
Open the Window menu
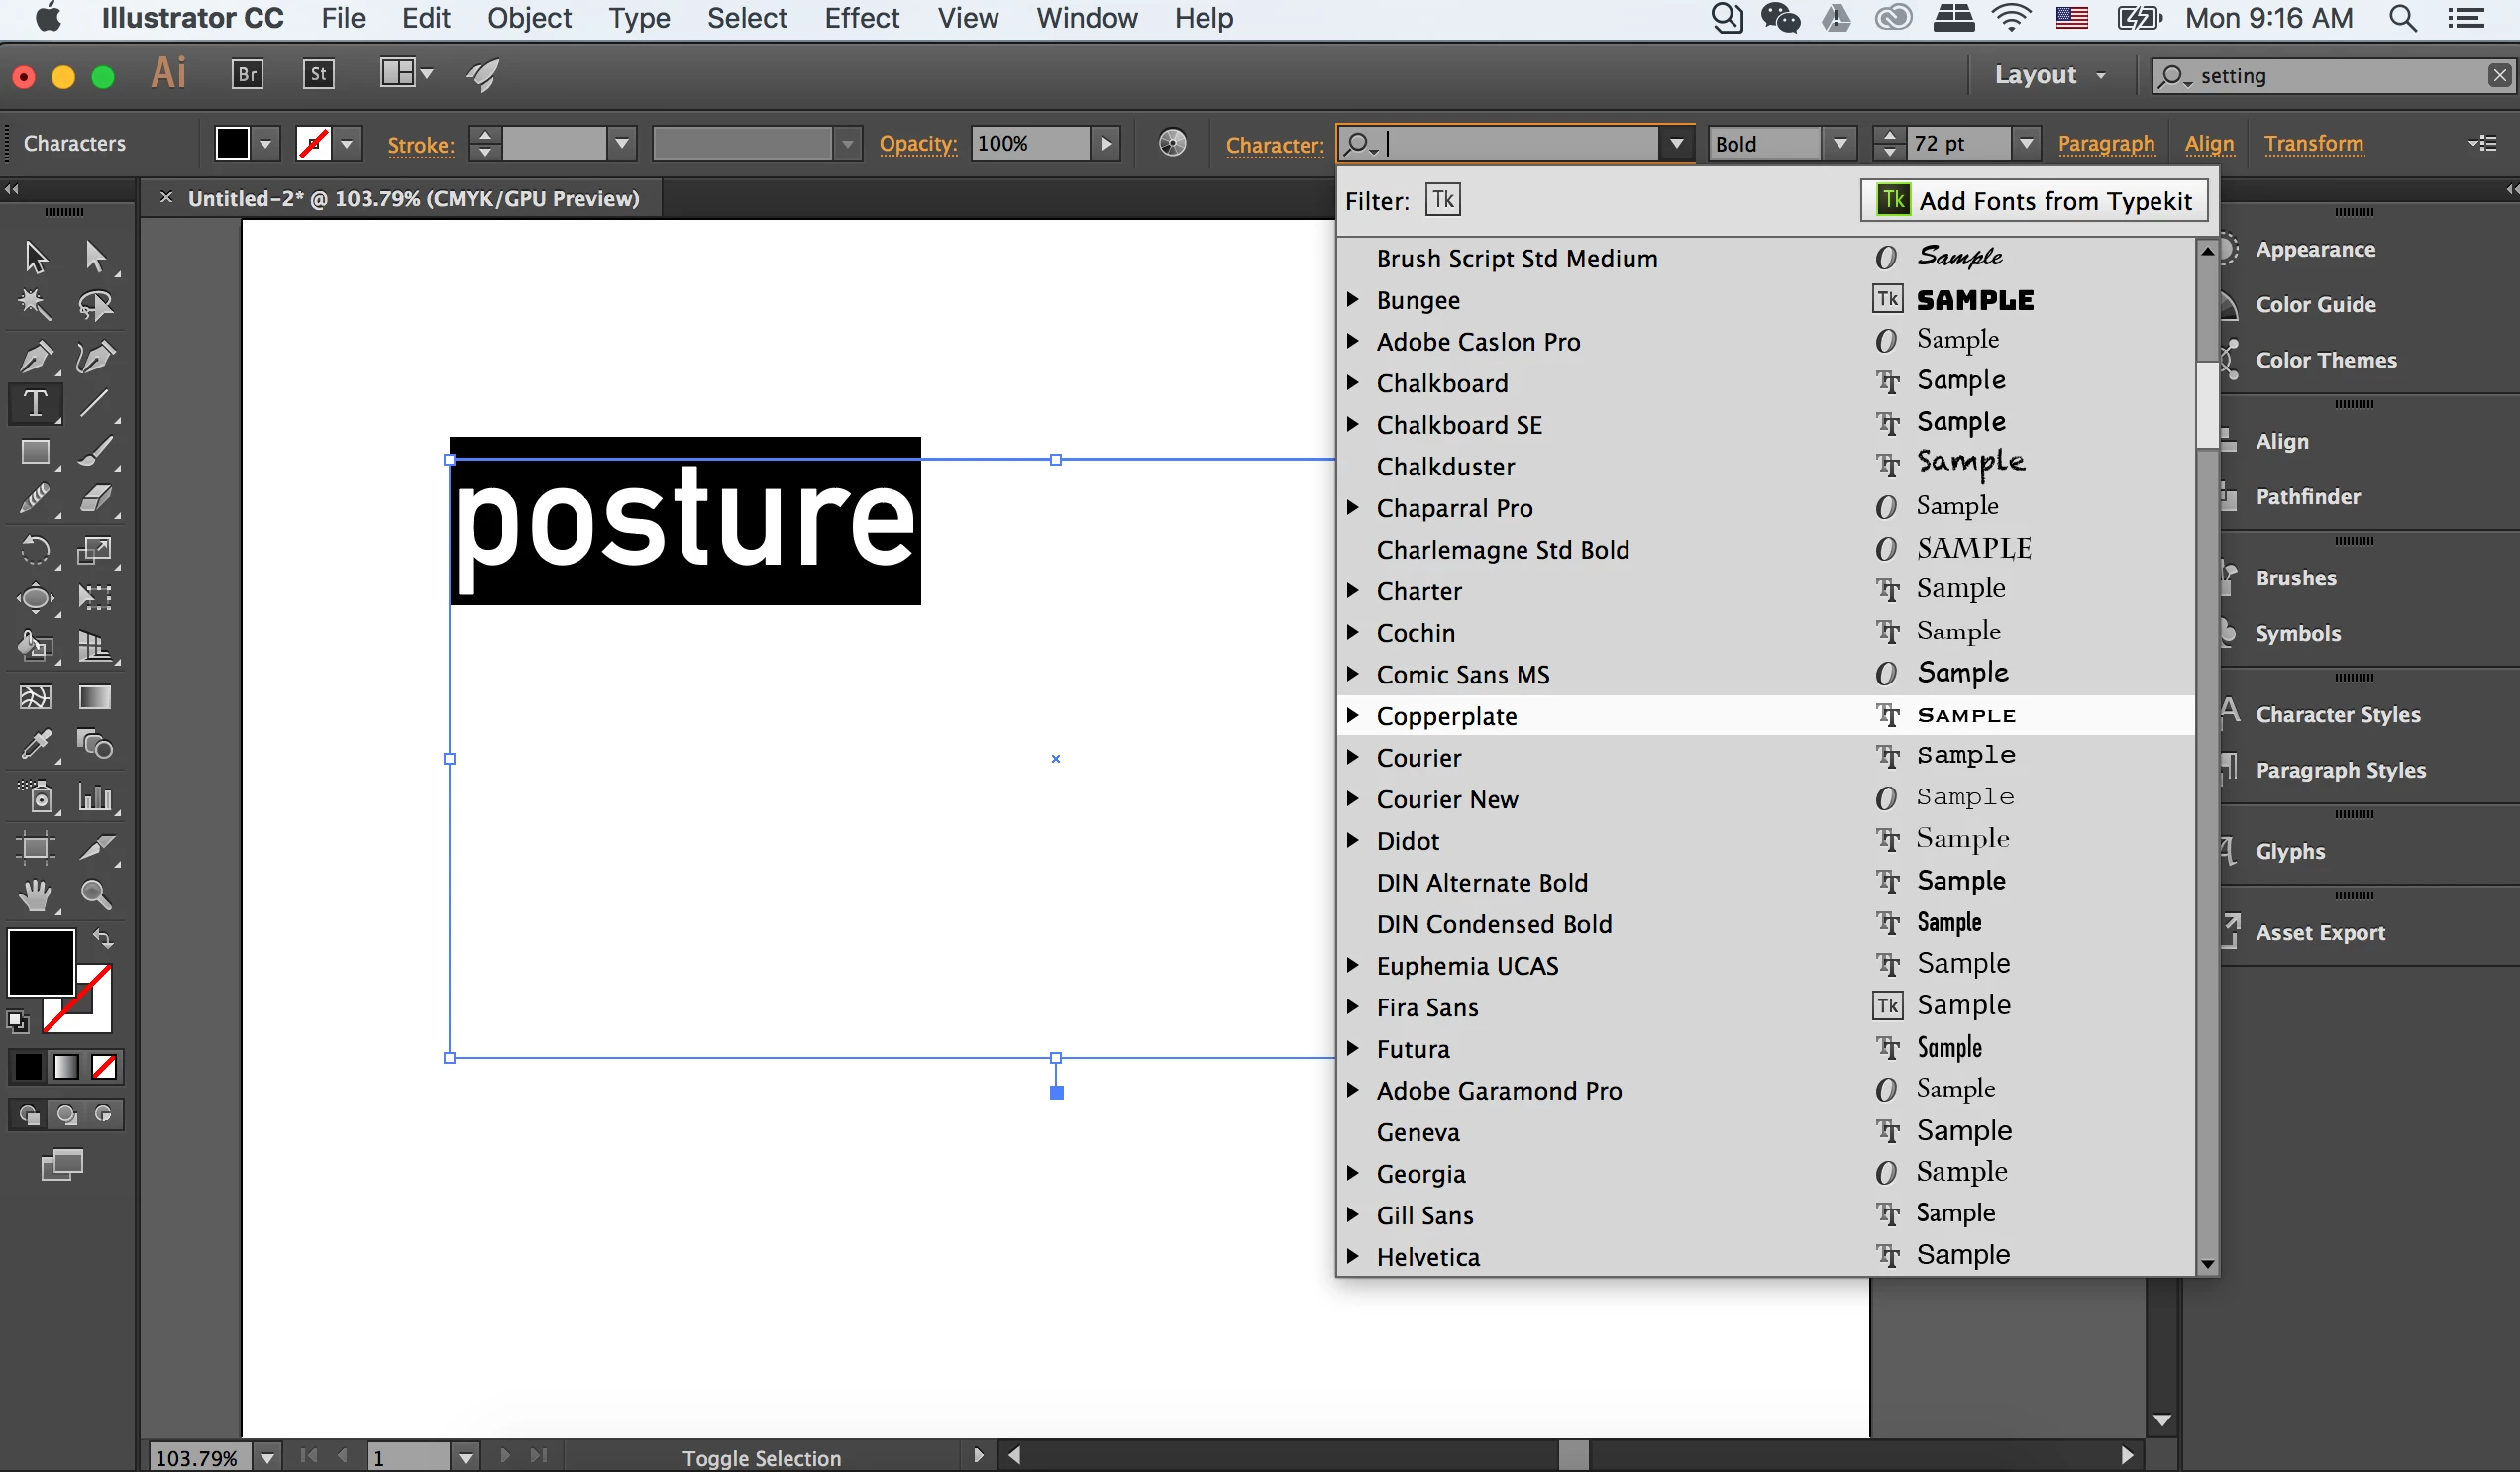point(1086,18)
